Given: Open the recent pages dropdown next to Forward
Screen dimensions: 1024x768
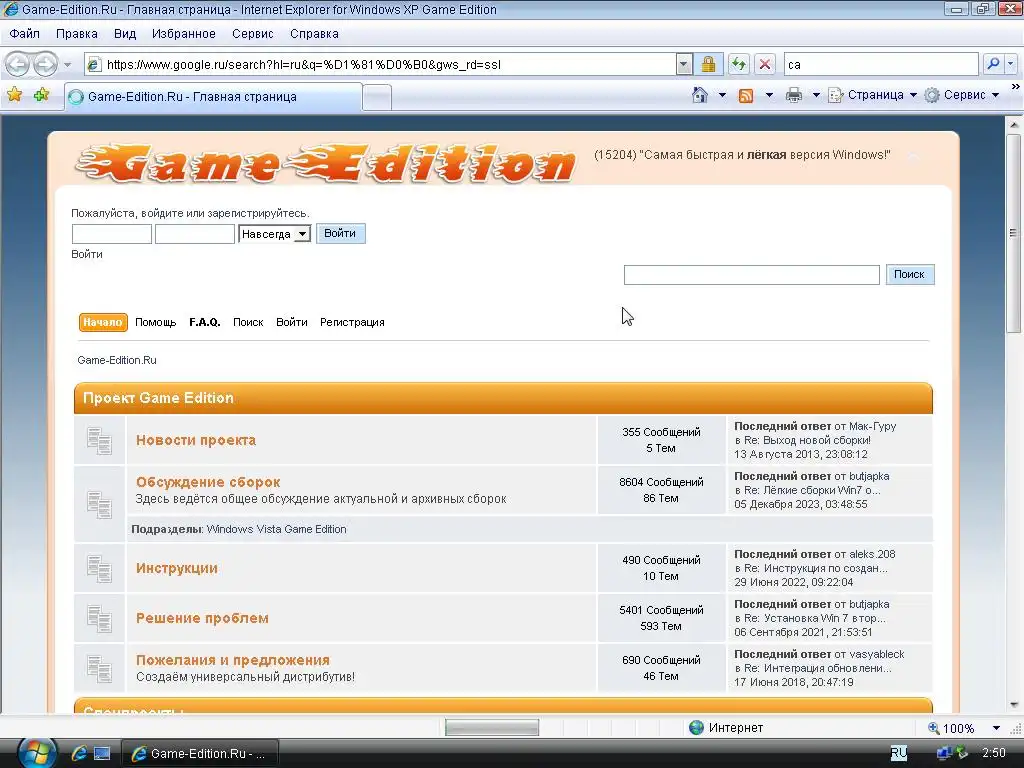Looking at the screenshot, I should point(67,65).
